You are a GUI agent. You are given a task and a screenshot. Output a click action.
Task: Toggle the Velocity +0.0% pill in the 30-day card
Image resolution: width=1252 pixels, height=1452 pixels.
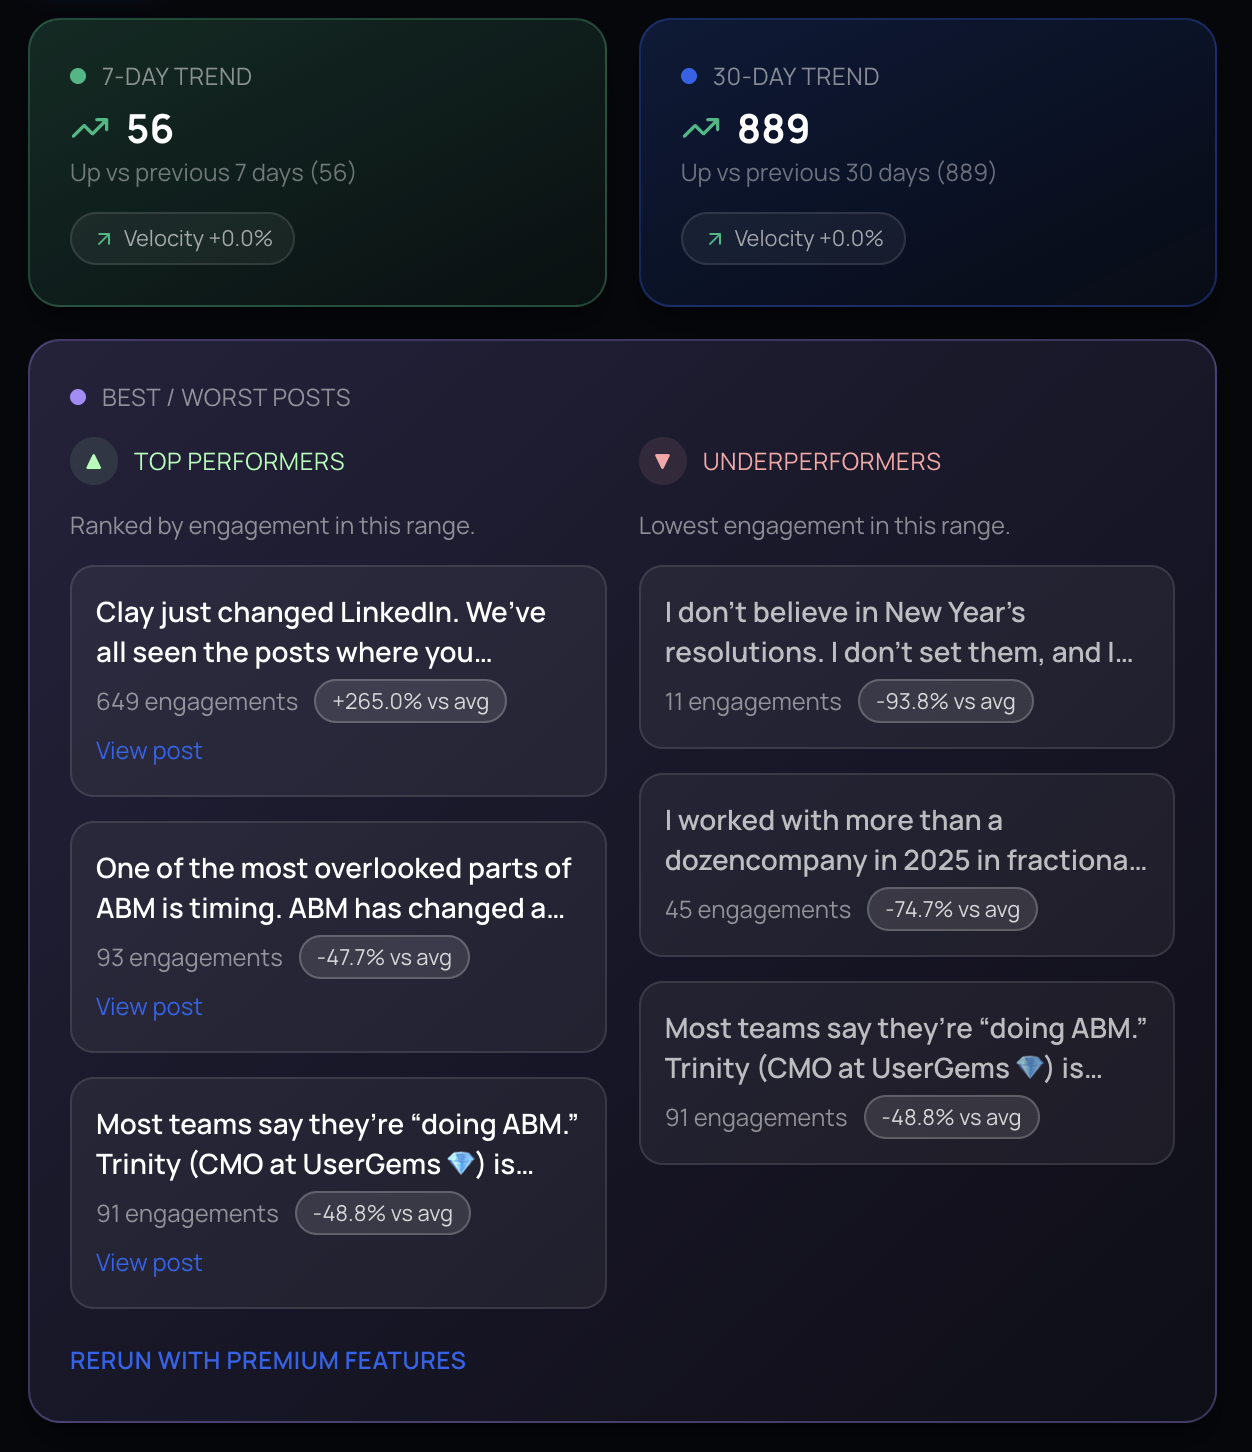(792, 238)
